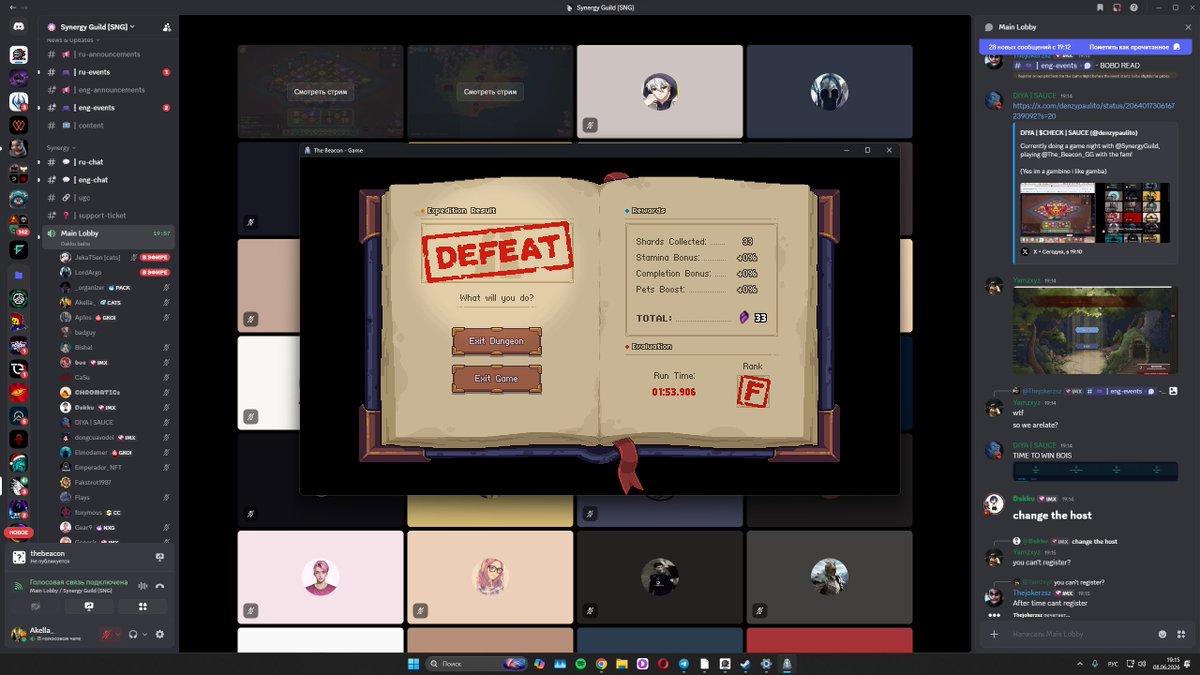
Task: Open user settings gear icon
Action: coord(159,634)
